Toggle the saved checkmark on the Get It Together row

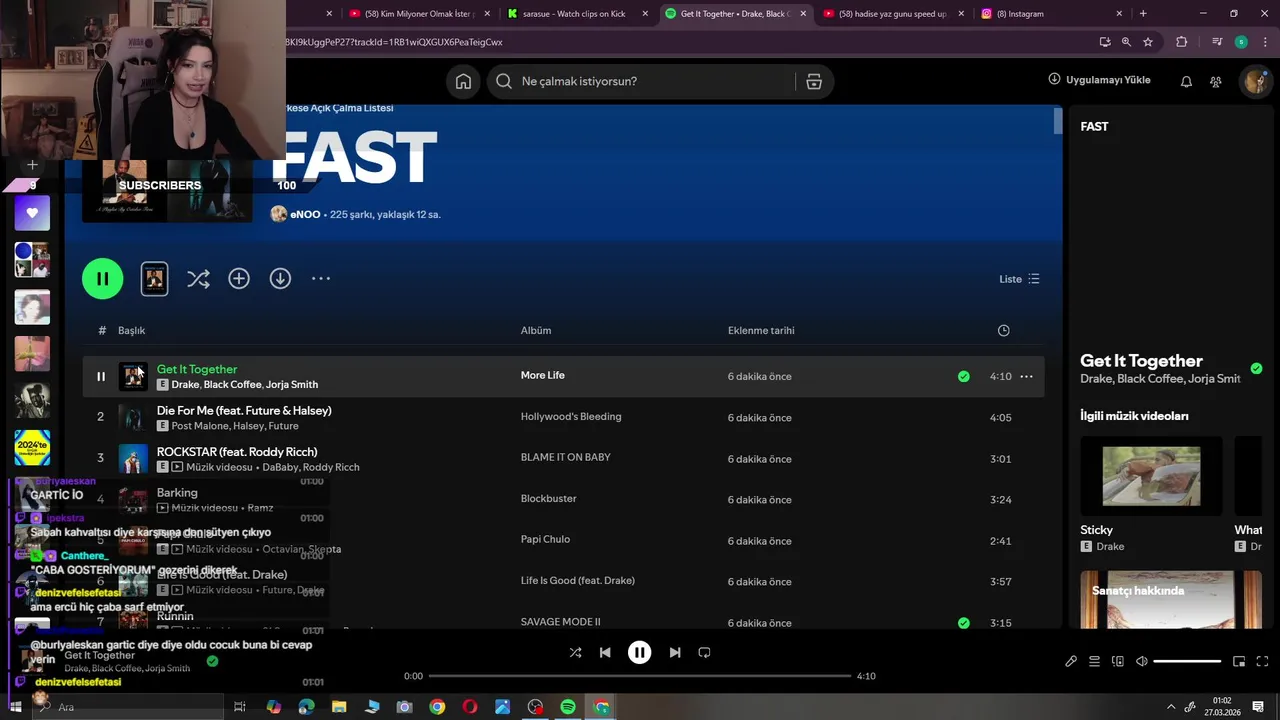pos(963,377)
